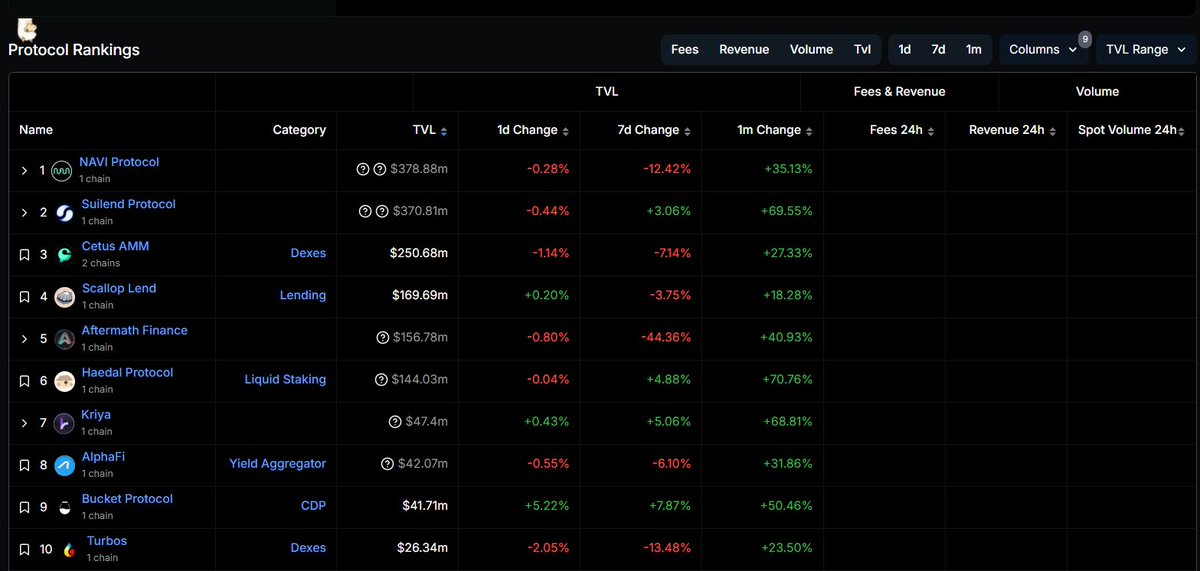Click the first question mark on NAVI TVL
The image size is (1200, 571).
[363, 170]
